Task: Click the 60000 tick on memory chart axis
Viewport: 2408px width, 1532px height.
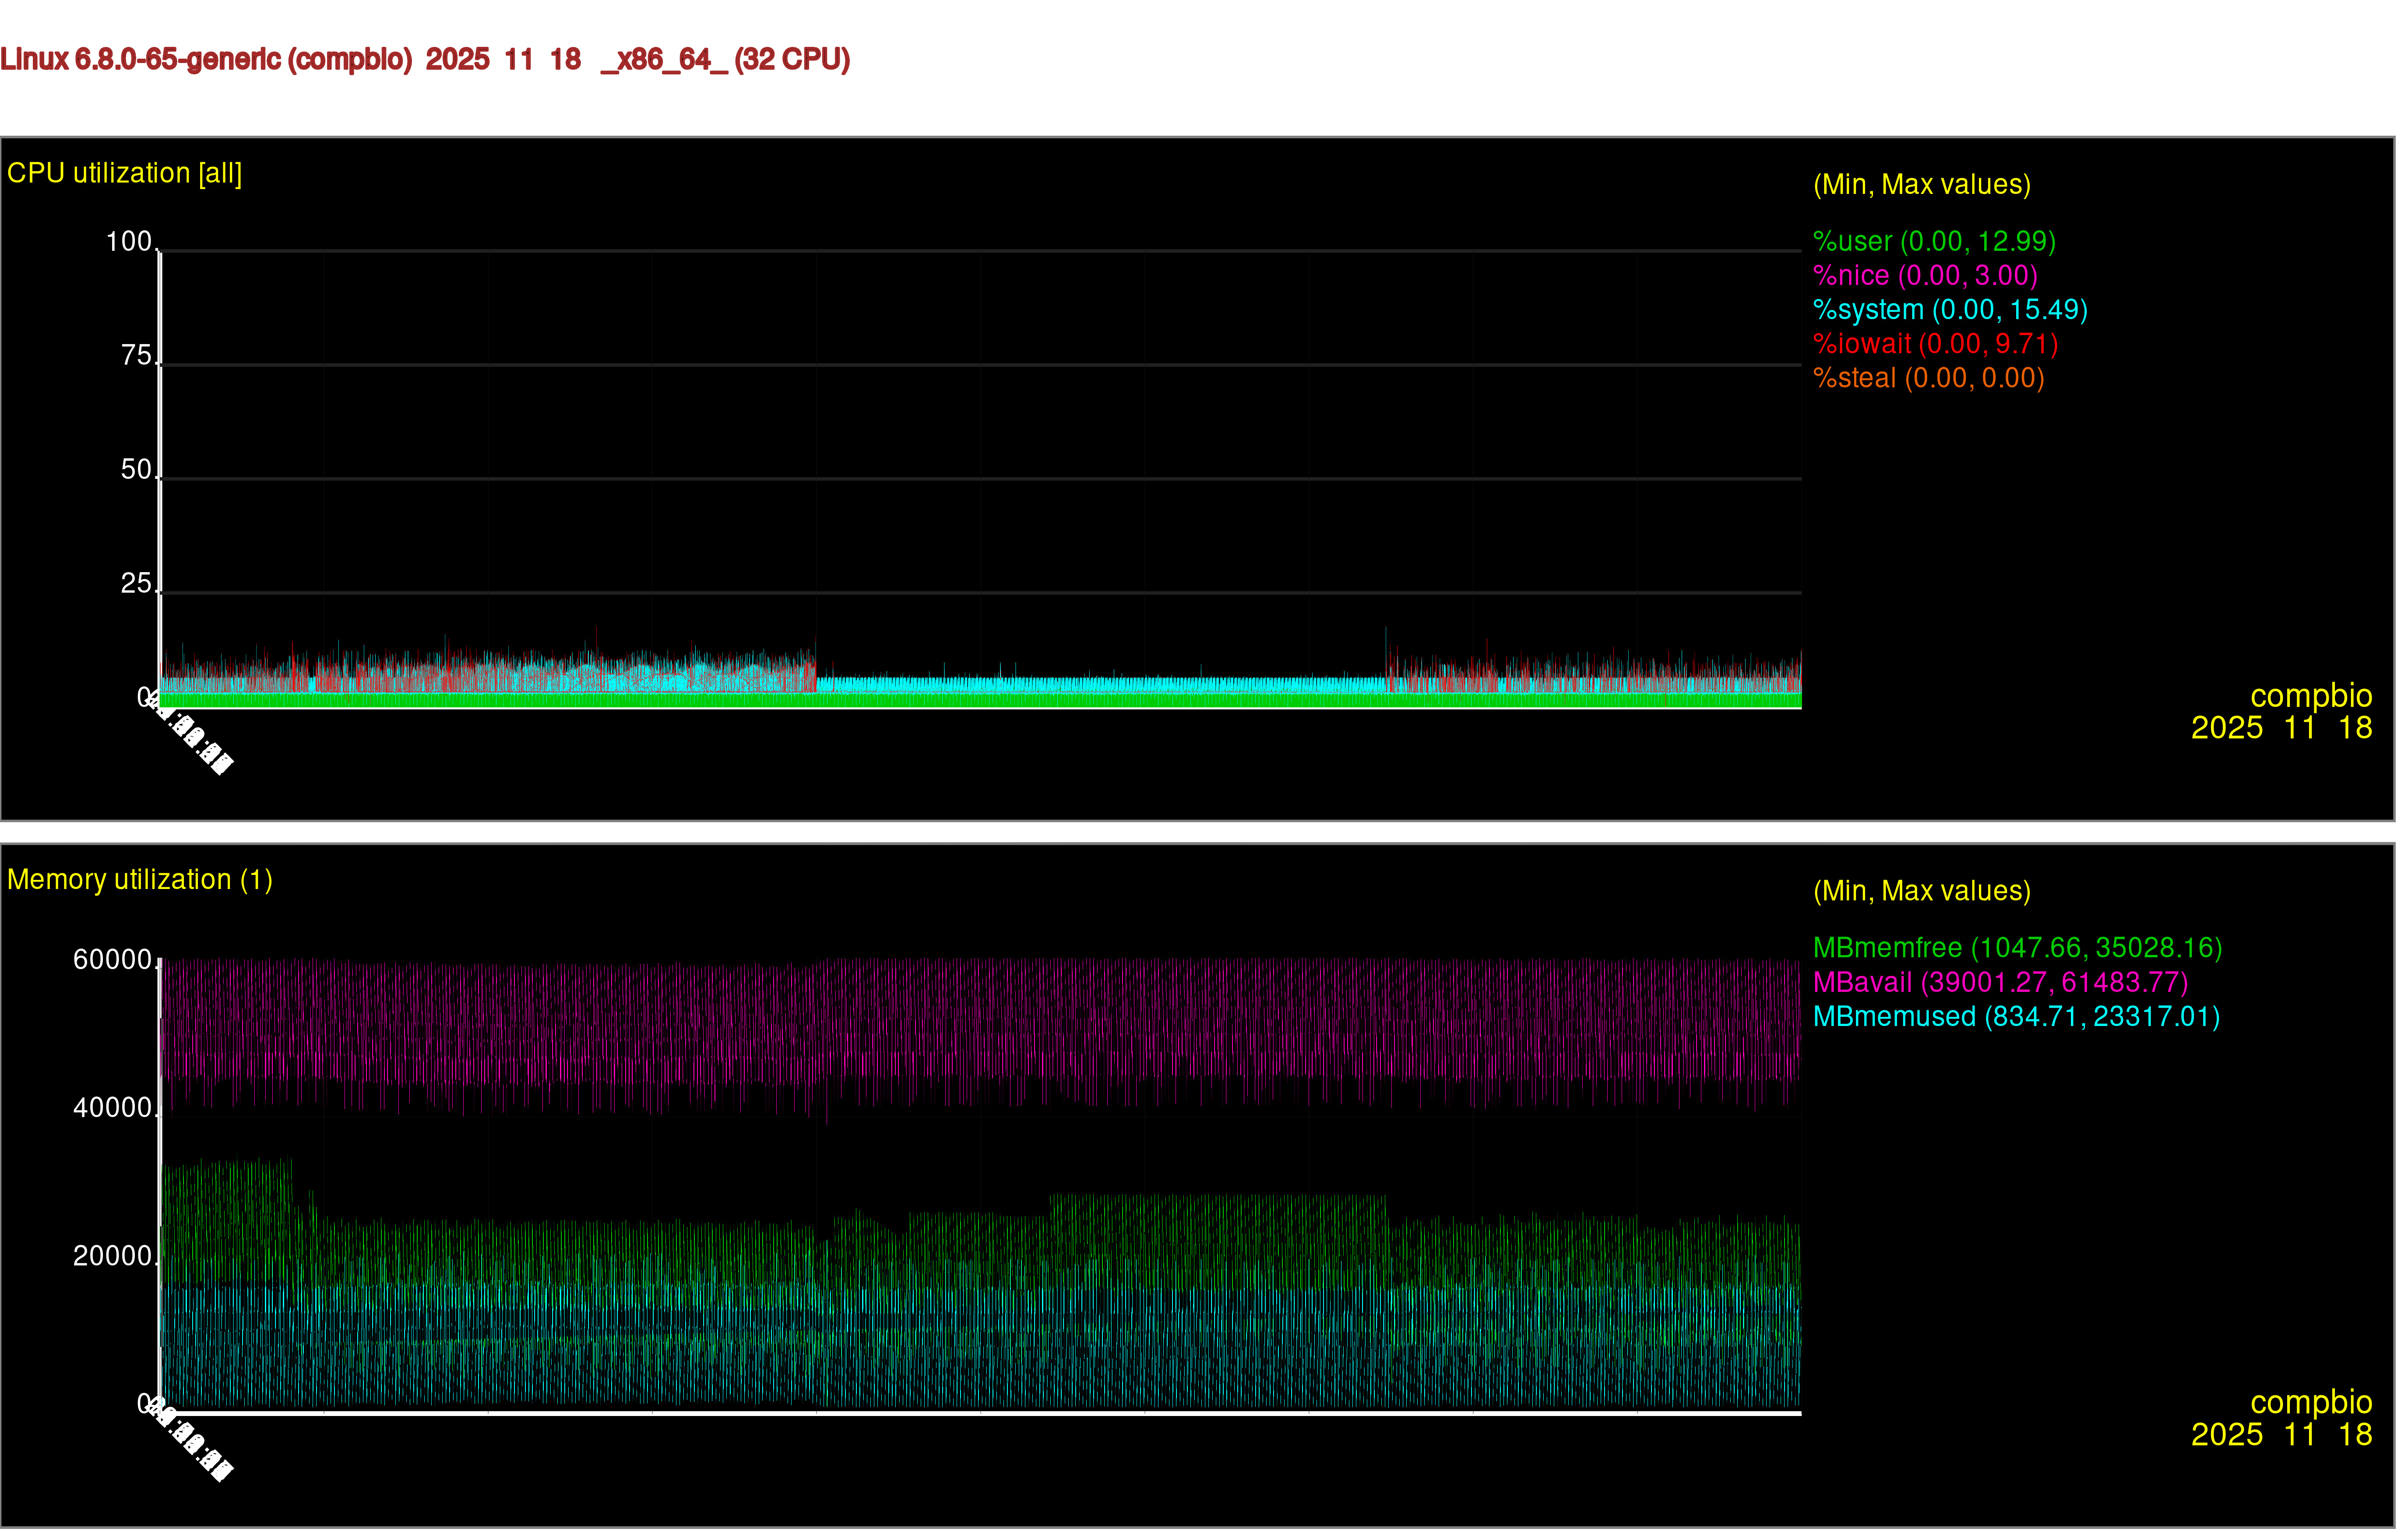Action: 112,960
